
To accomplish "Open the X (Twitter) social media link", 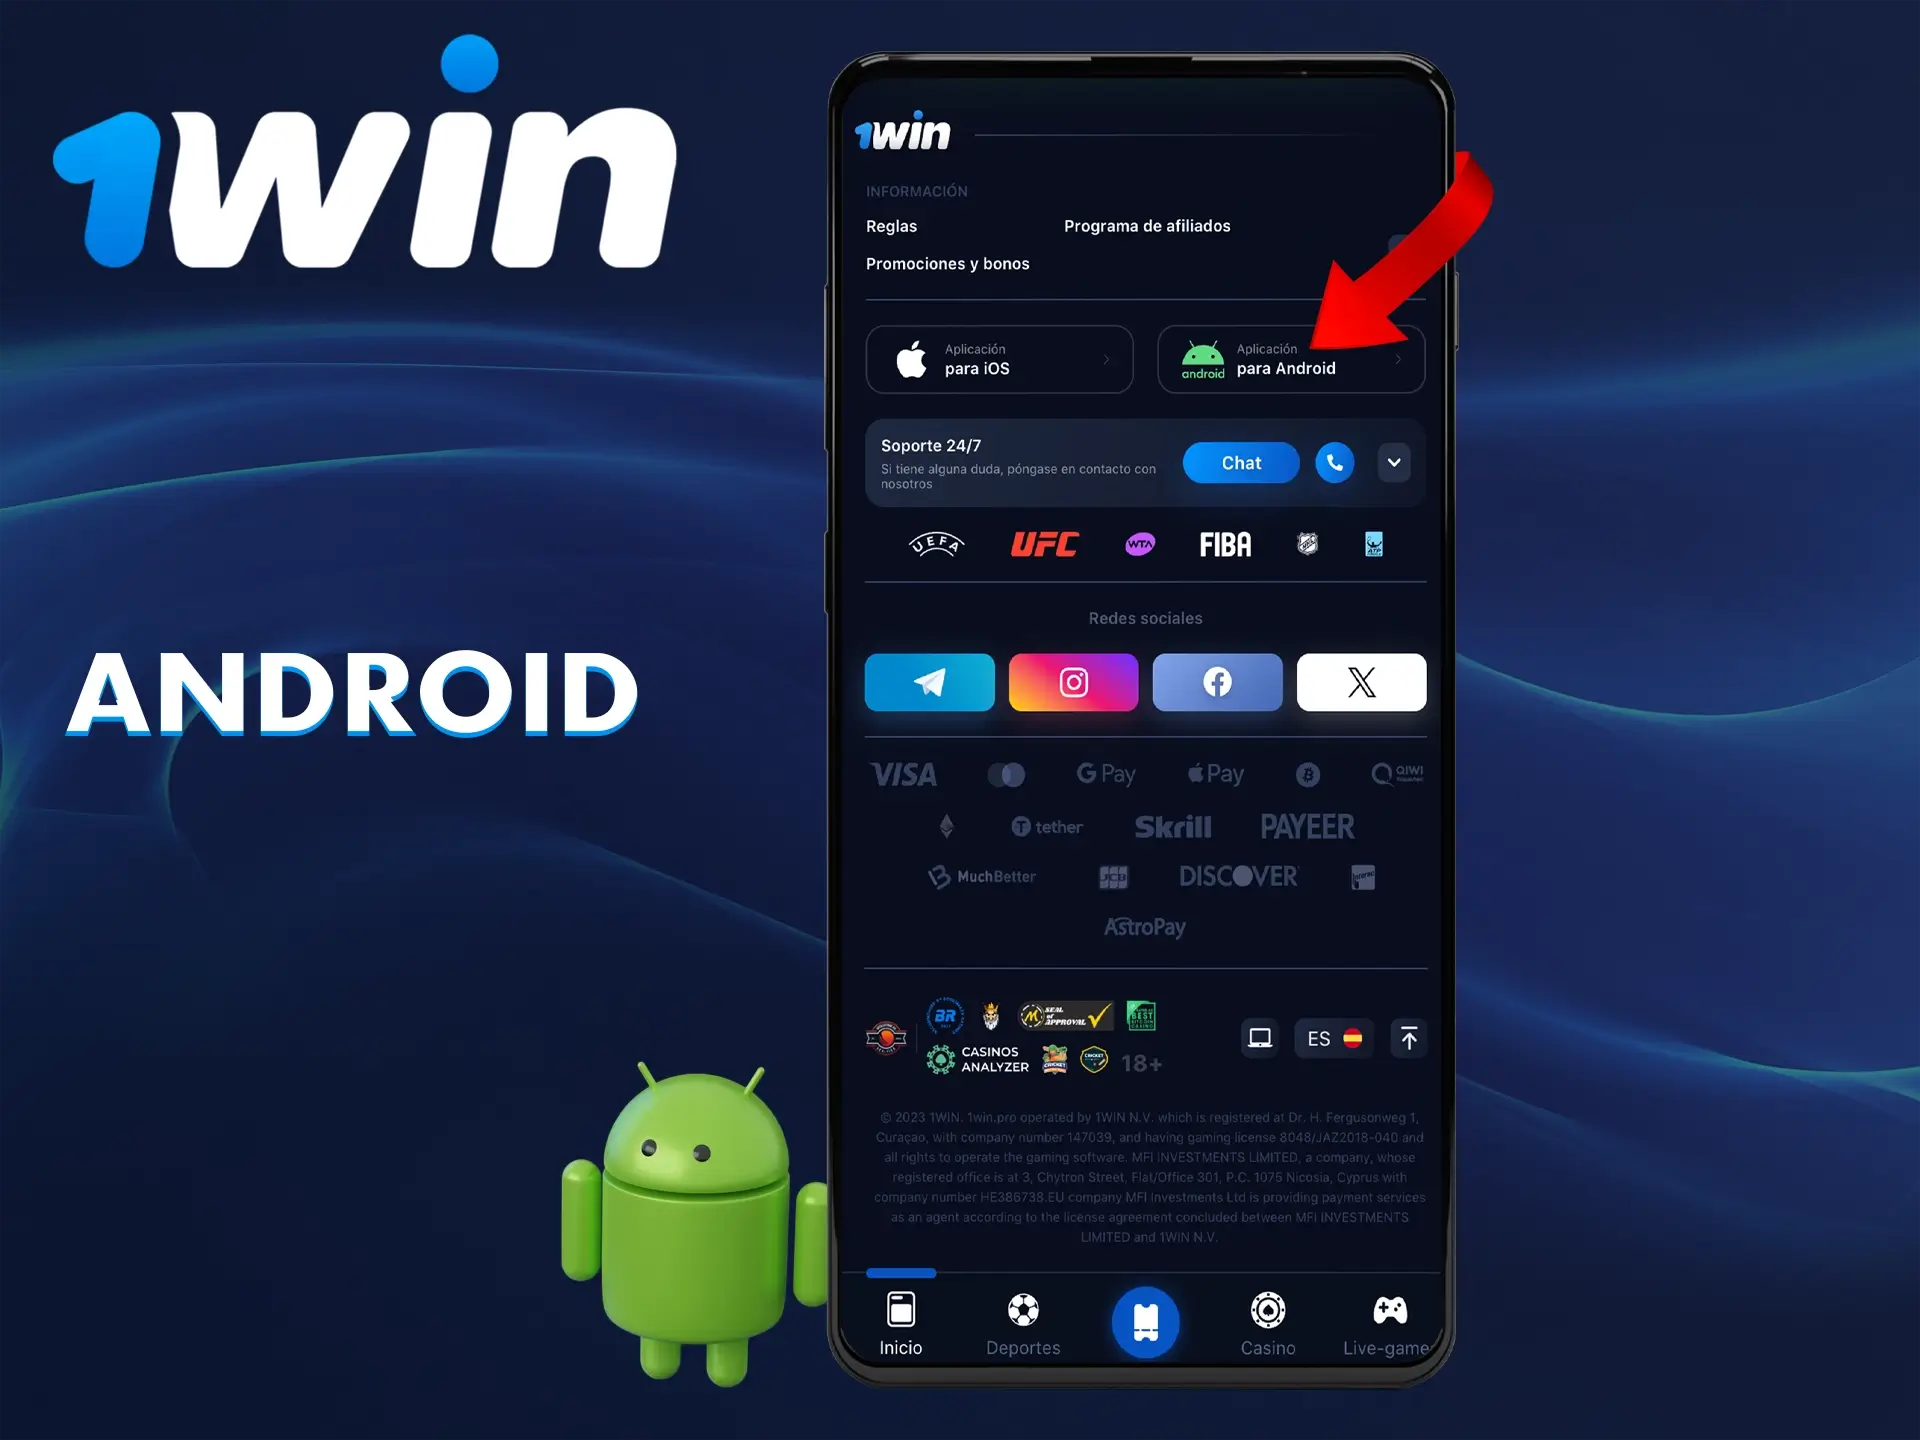I will (x=1358, y=681).
